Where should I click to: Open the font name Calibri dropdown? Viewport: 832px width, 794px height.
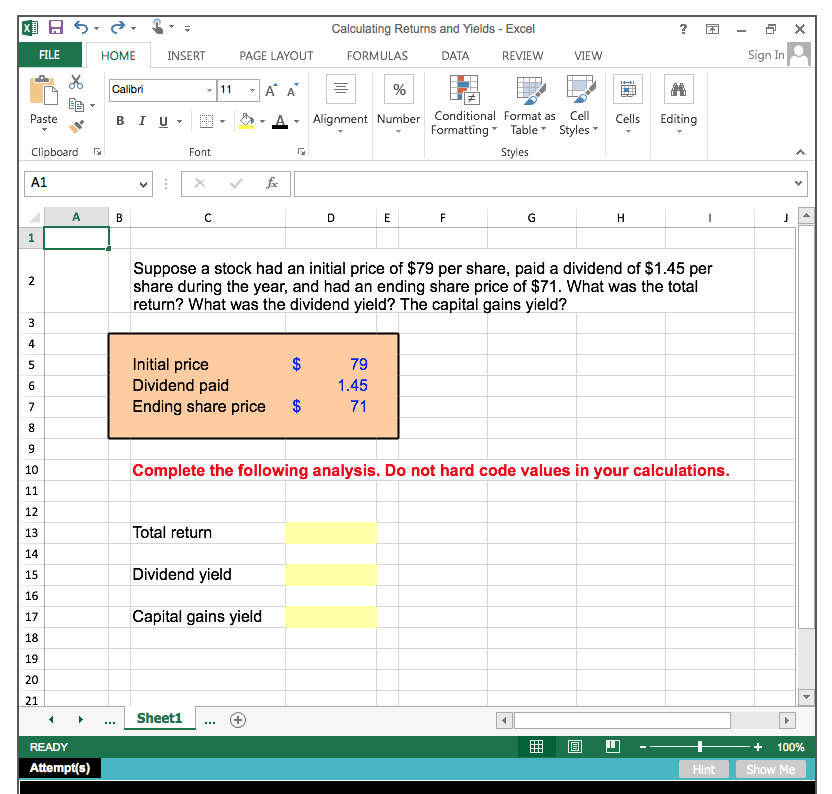209,90
